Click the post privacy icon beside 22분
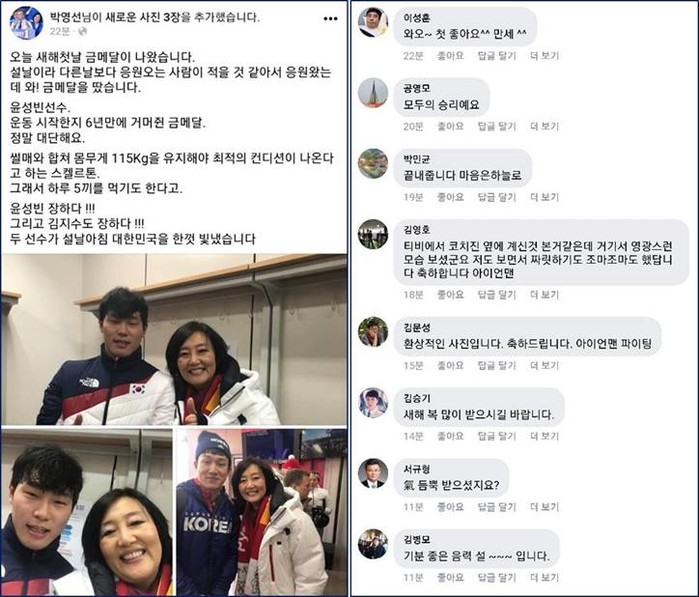Viewport: 699px width, 597px height. 82,31
